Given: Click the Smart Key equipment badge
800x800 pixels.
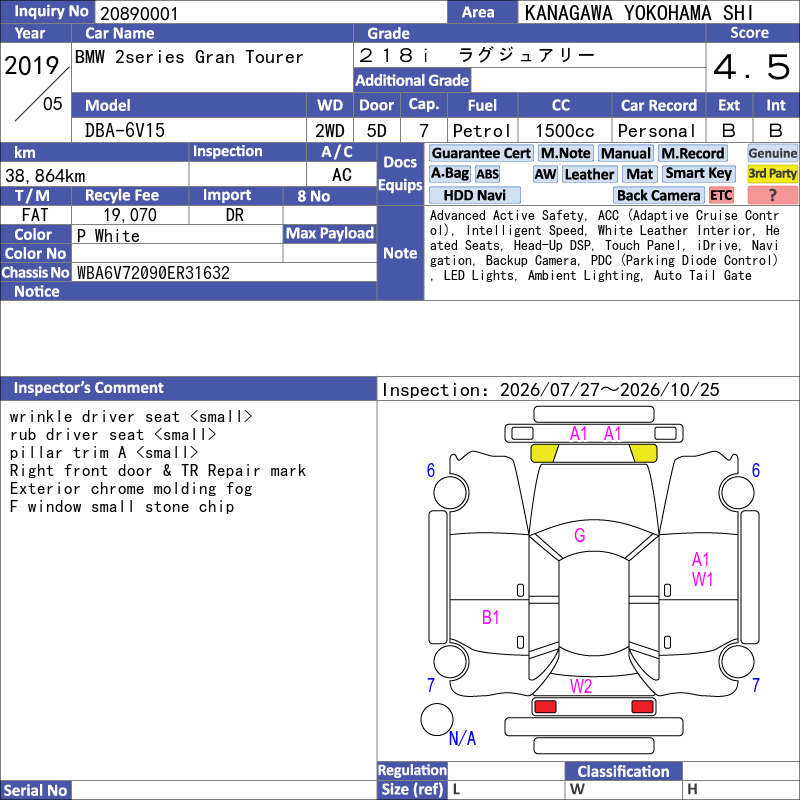Looking at the screenshot, I should pos(698,174).
